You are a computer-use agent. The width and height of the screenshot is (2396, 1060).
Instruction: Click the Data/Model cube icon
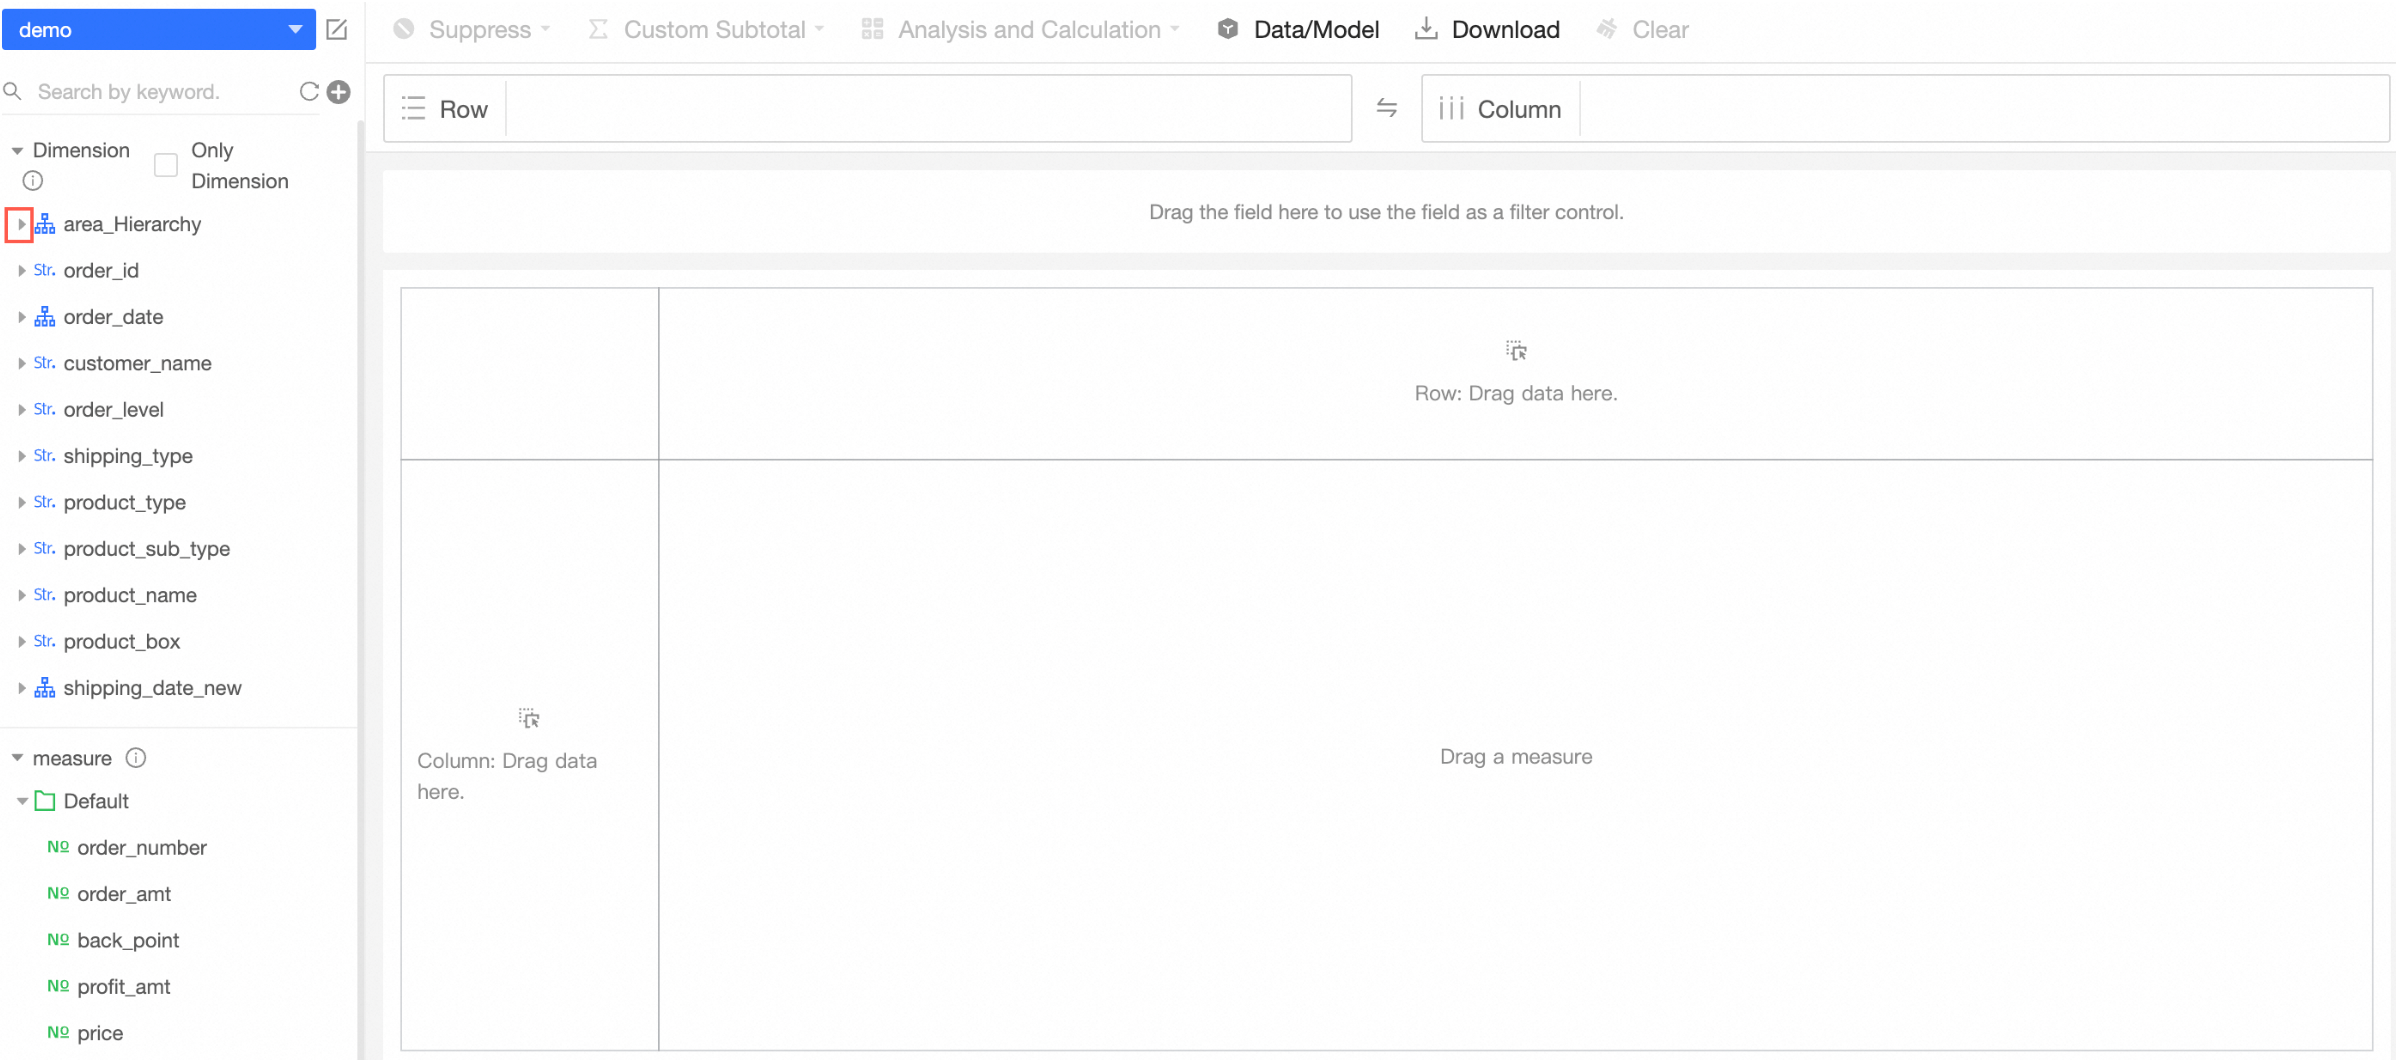(x=1228, y=30)
